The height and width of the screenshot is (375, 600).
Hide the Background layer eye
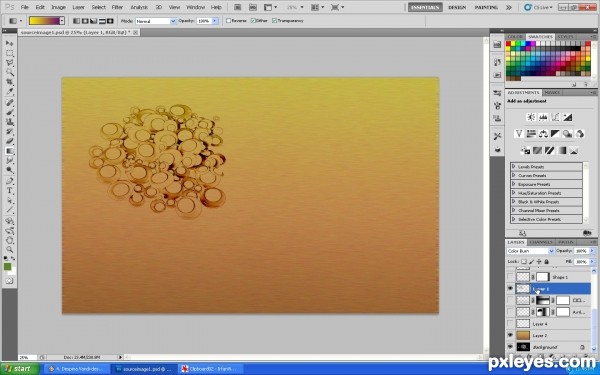coord(510,347)
